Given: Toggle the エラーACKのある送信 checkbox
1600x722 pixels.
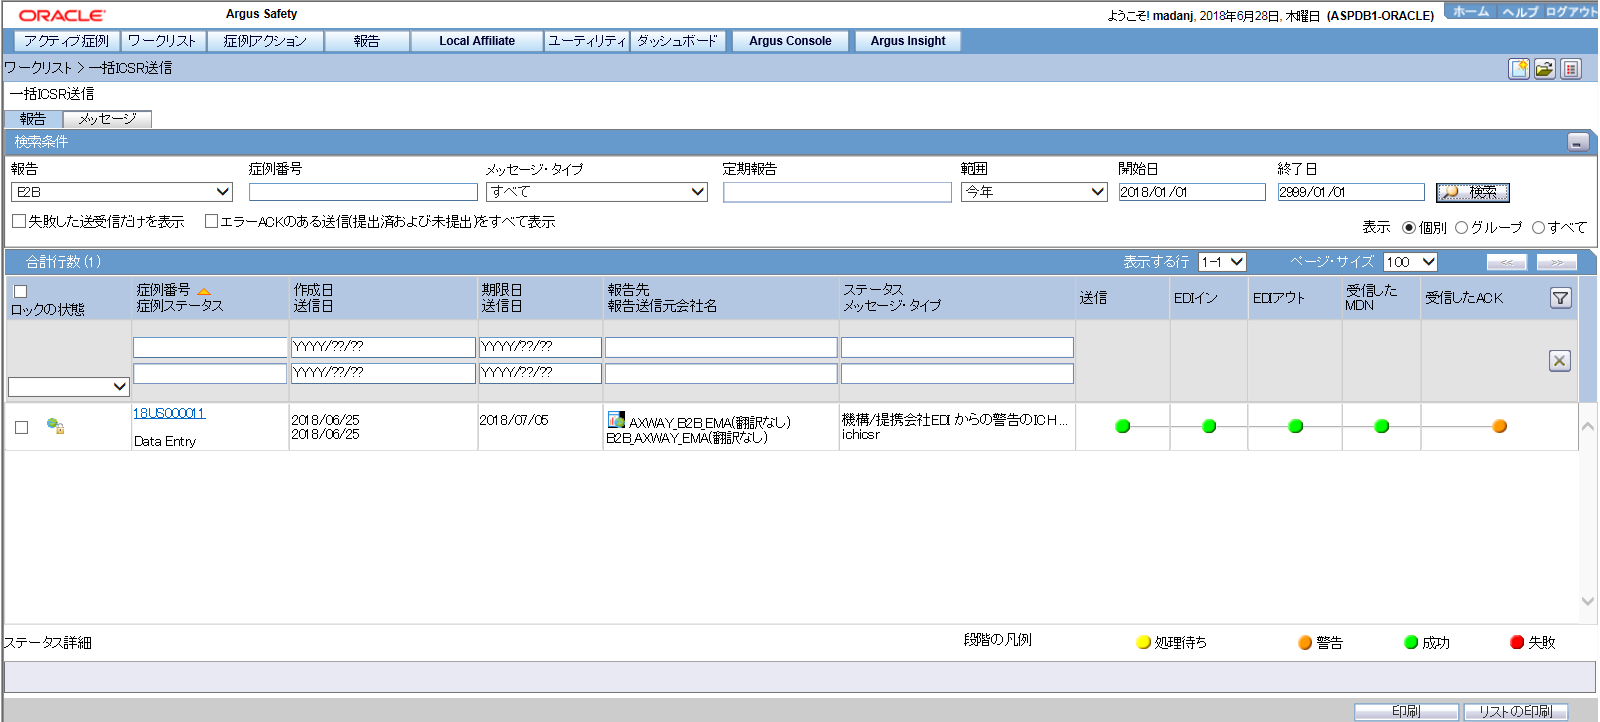Looking at the screenshot, I should (x=211, y=221).
